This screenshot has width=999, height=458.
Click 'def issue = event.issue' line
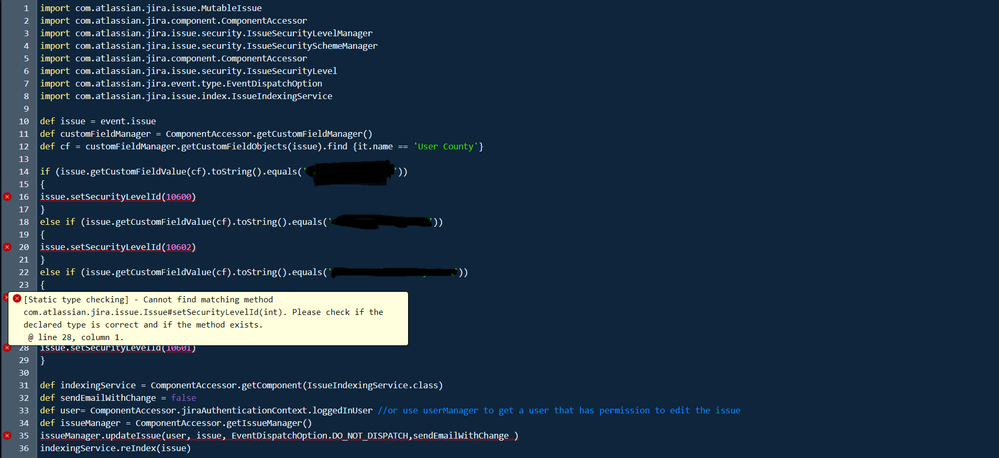(97, 121)
